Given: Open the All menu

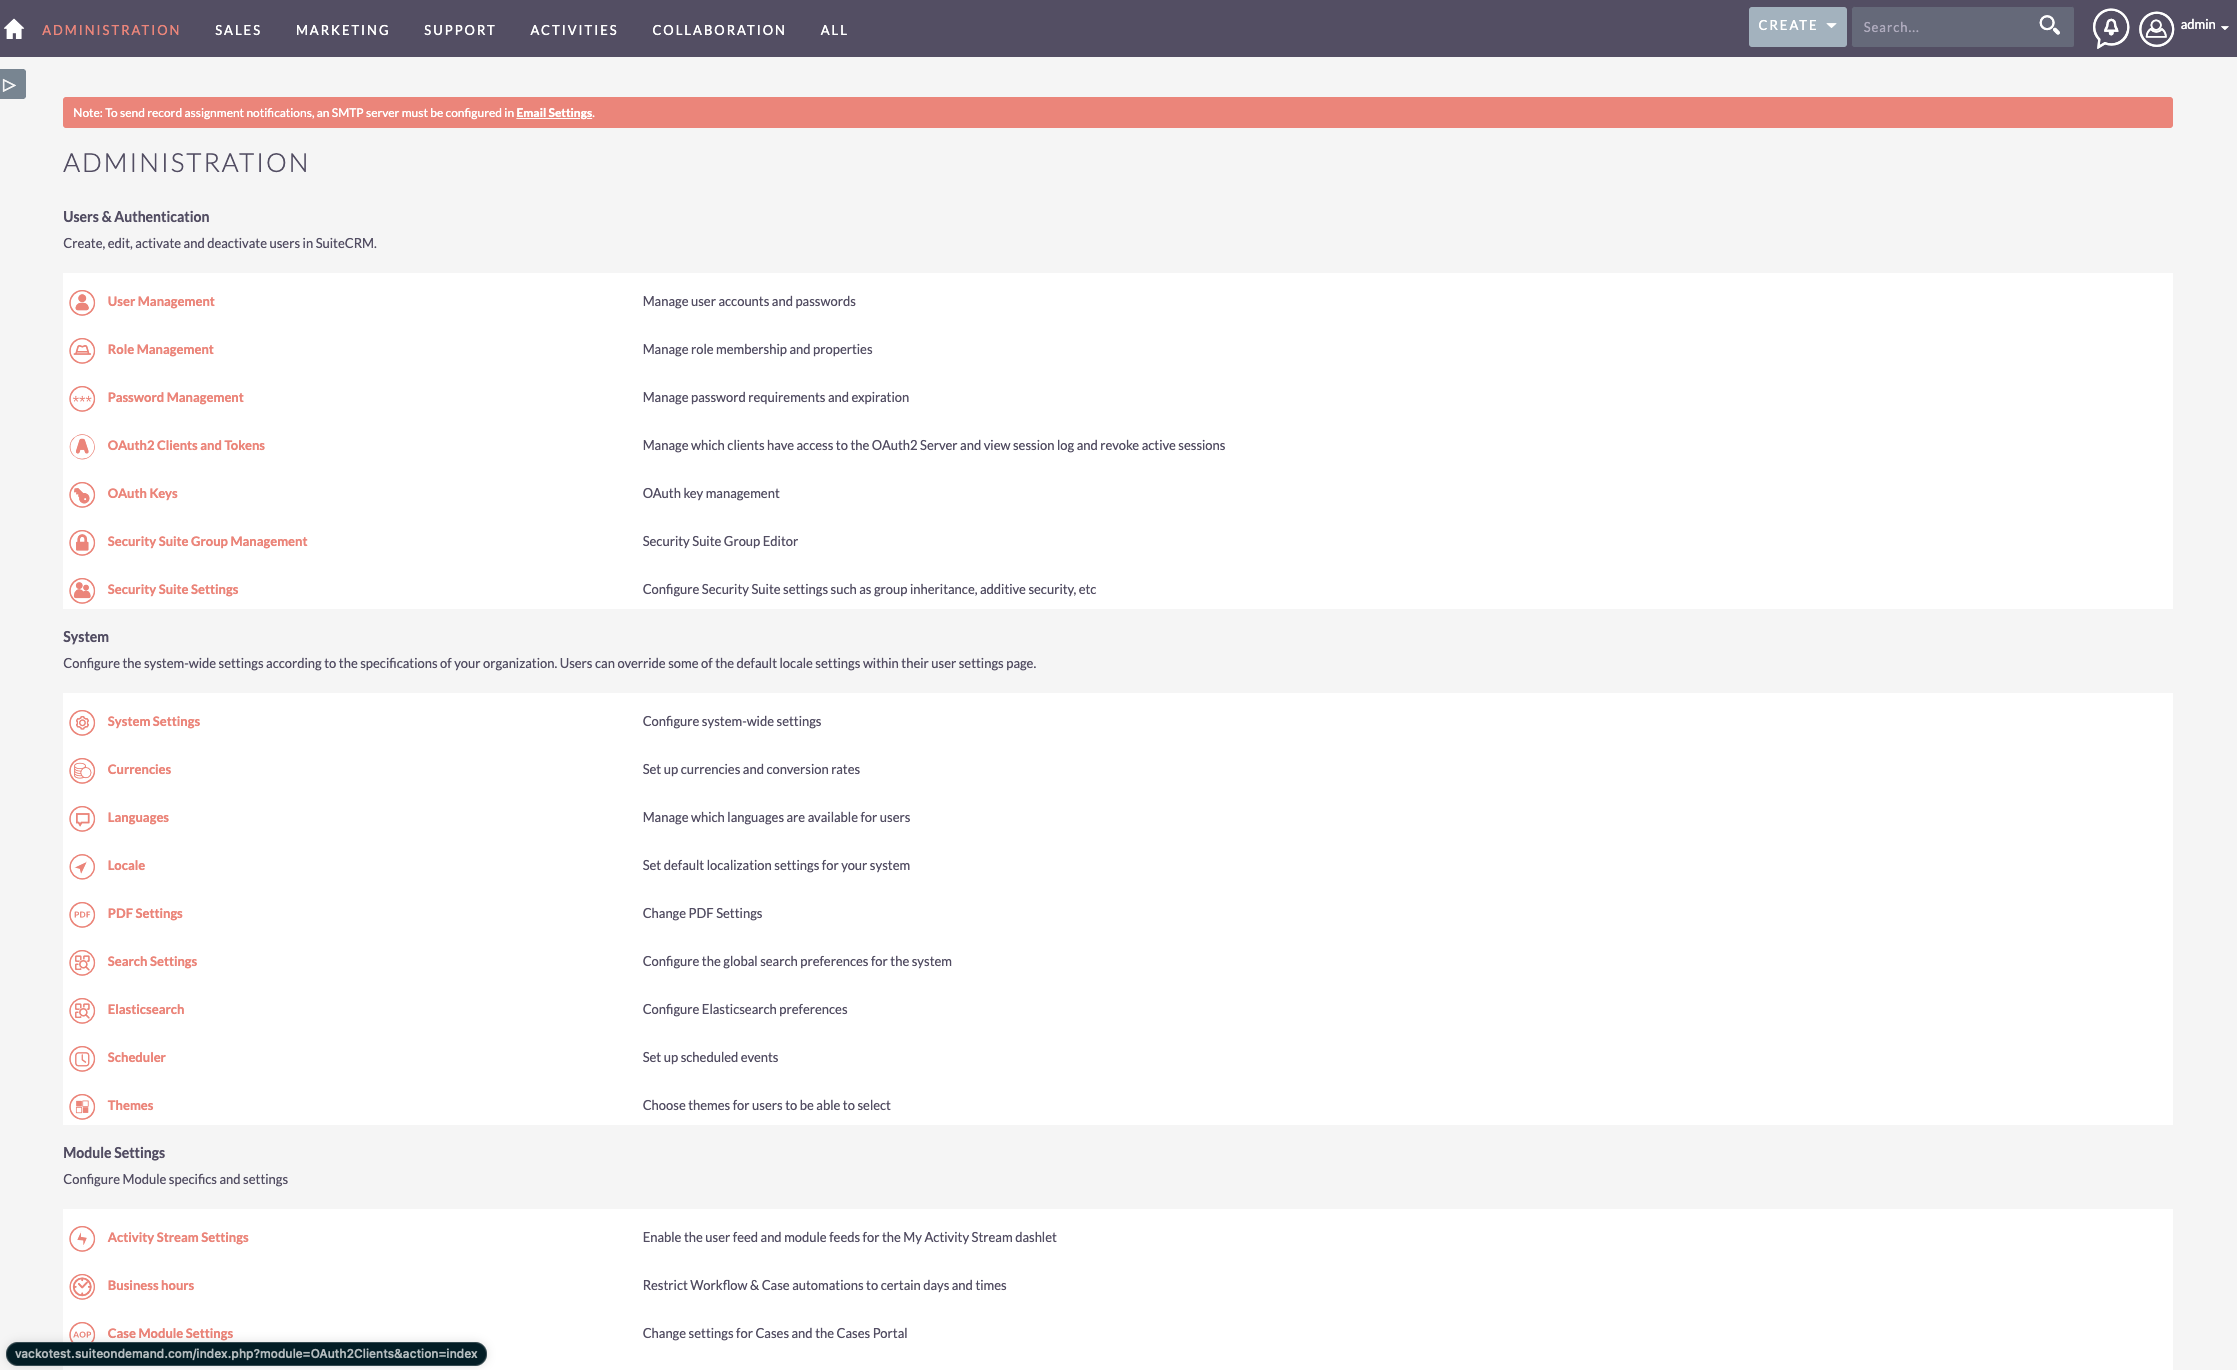Looking at the screenshot, I should 834,30.
